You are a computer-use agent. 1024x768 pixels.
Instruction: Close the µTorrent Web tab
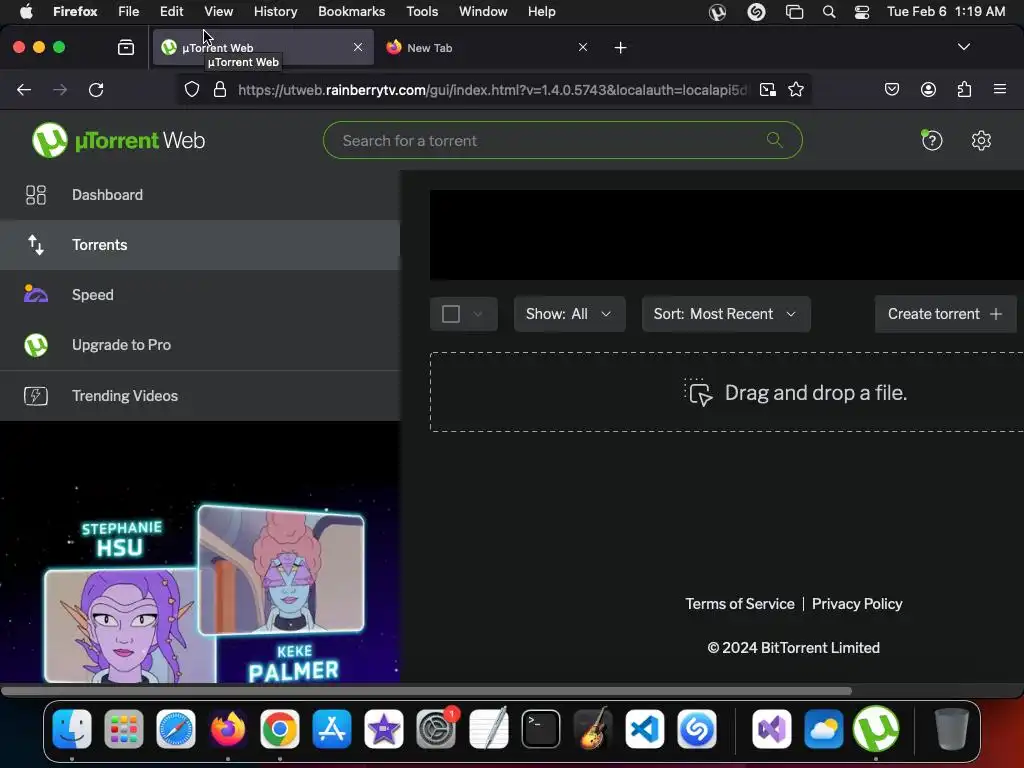point(358,48)
